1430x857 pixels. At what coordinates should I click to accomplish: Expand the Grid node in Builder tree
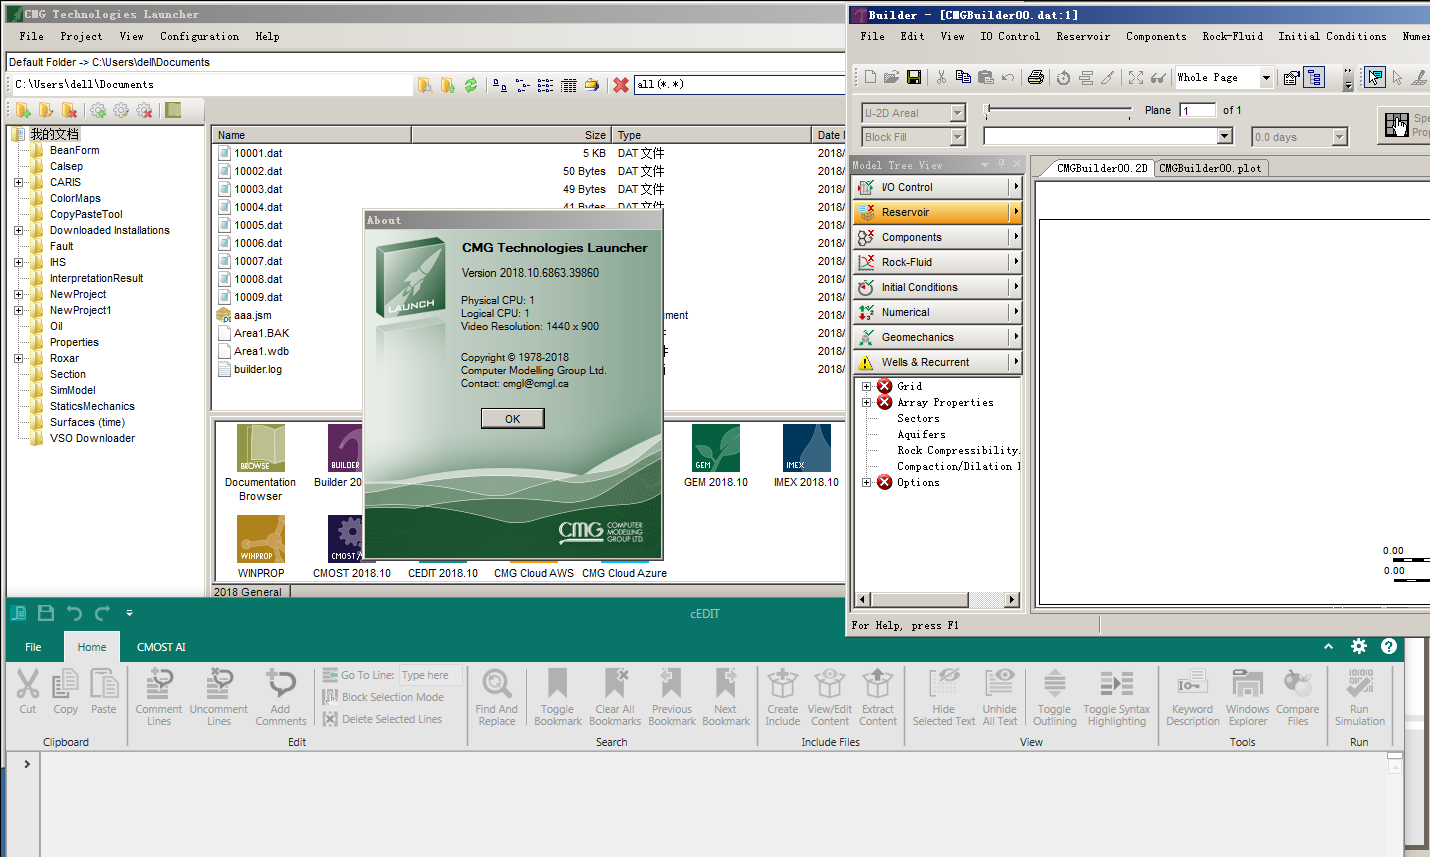point(866,386)
